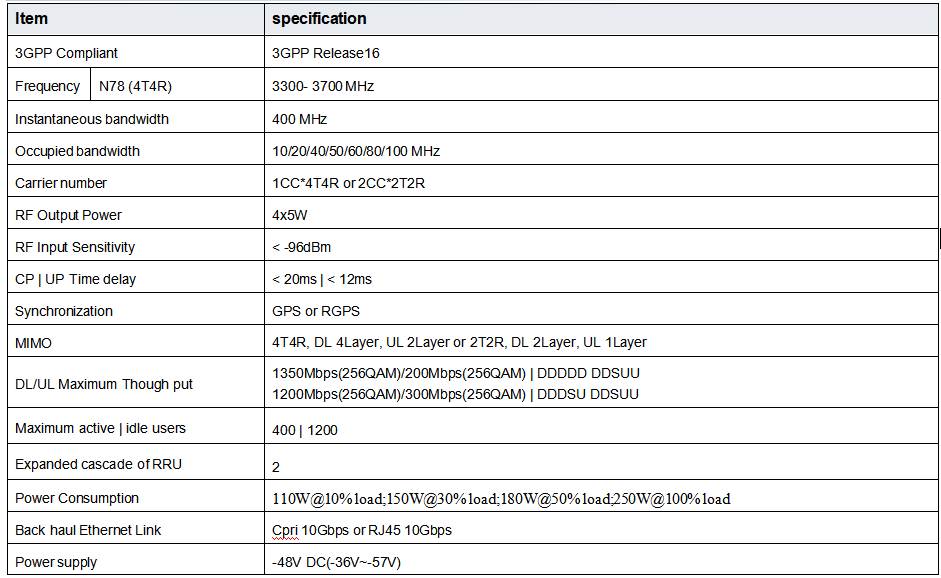Click the 'Item' header cell
The width and height of the screenshot is (941, 578).
[x=31, y=19]
